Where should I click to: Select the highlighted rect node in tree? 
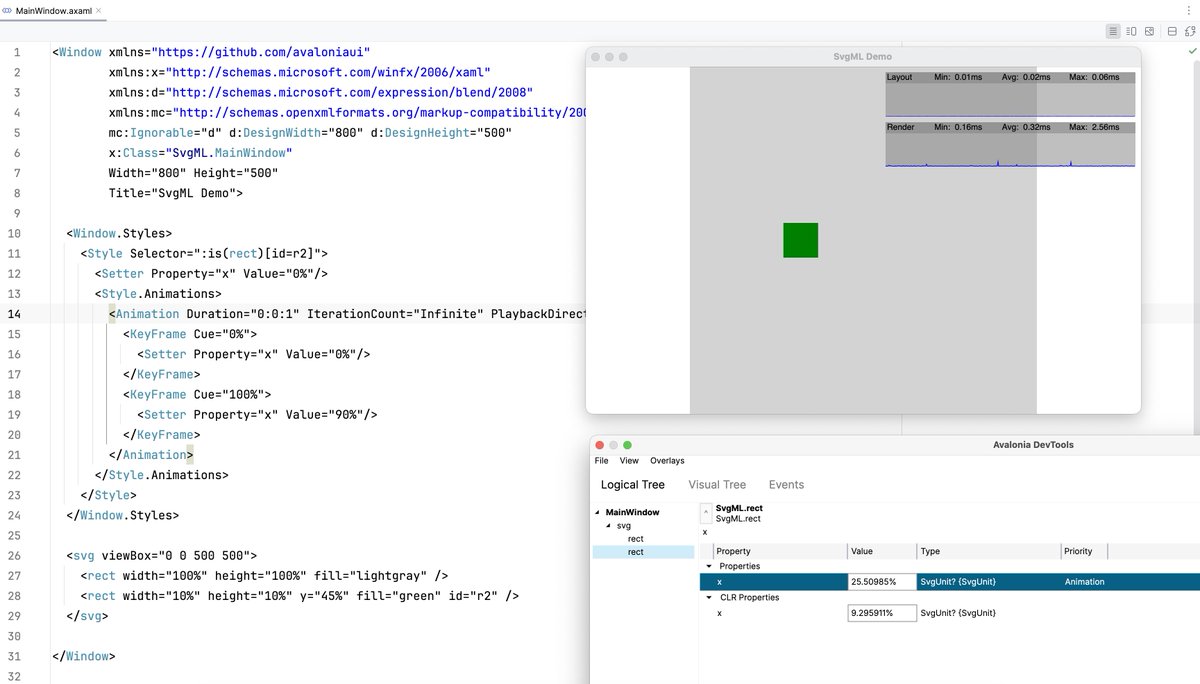click(643, 552)
